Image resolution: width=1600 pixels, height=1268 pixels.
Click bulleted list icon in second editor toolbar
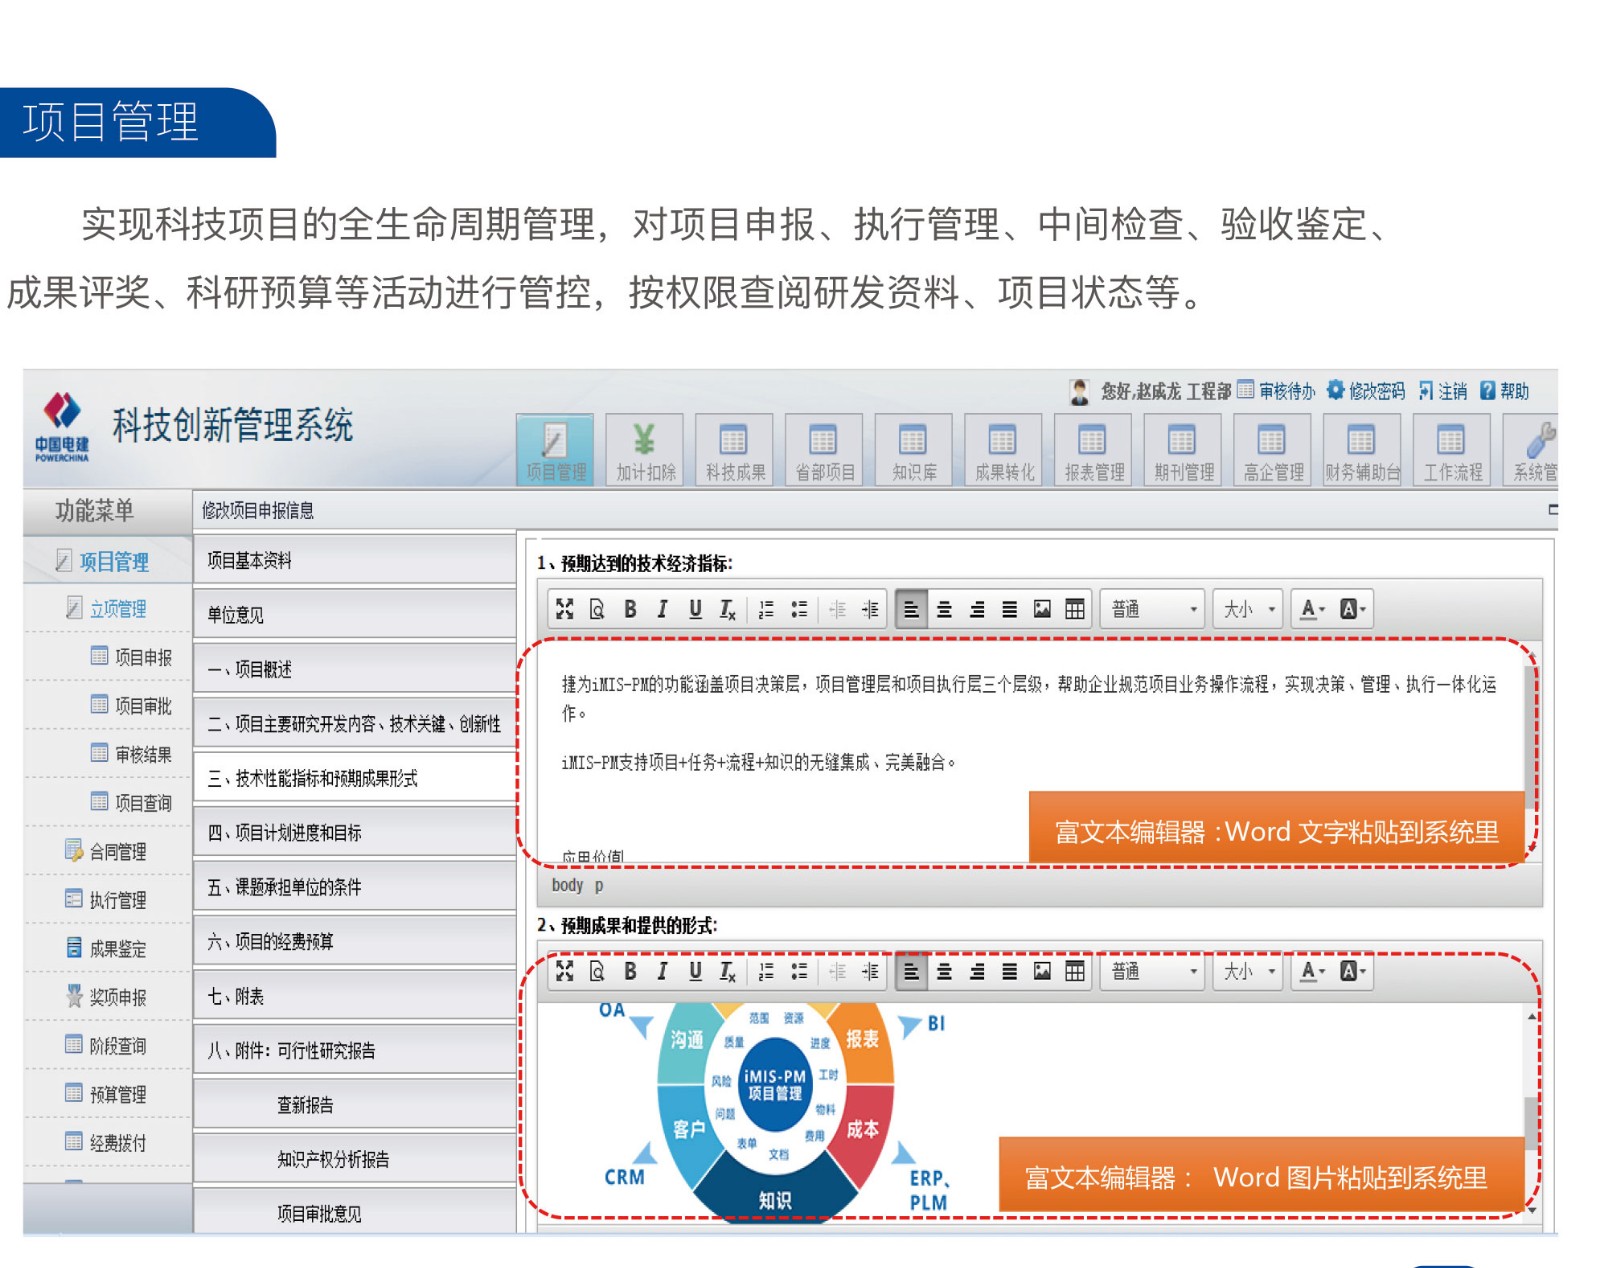799,971
